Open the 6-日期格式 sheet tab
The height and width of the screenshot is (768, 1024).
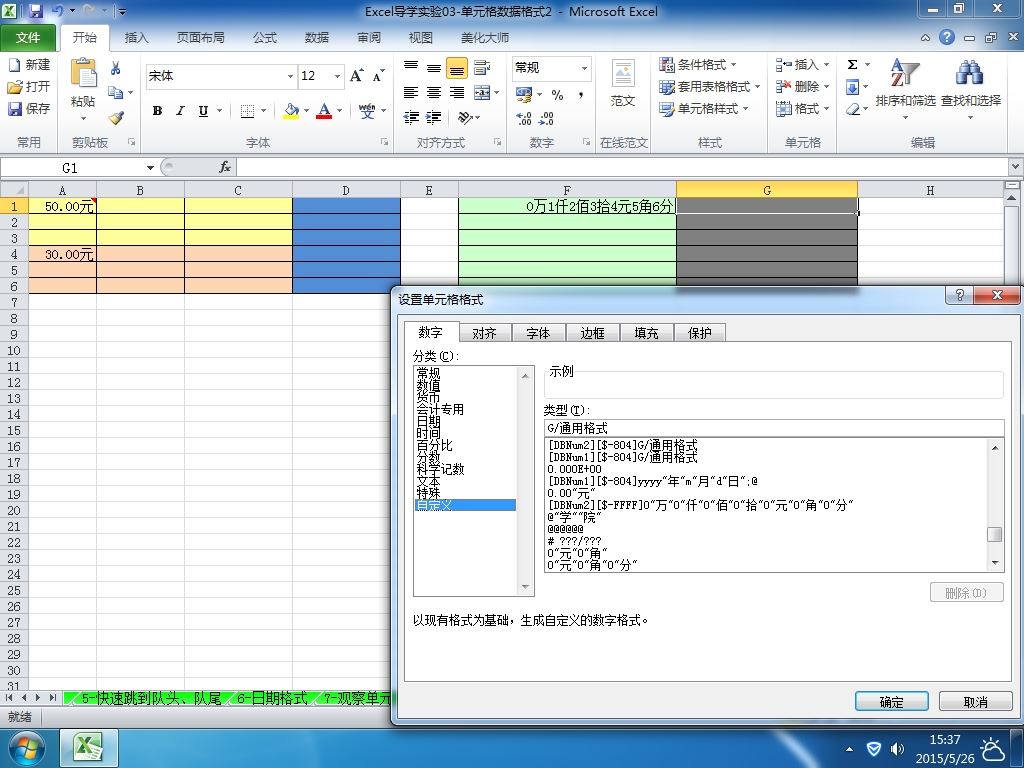click(271, 698)
